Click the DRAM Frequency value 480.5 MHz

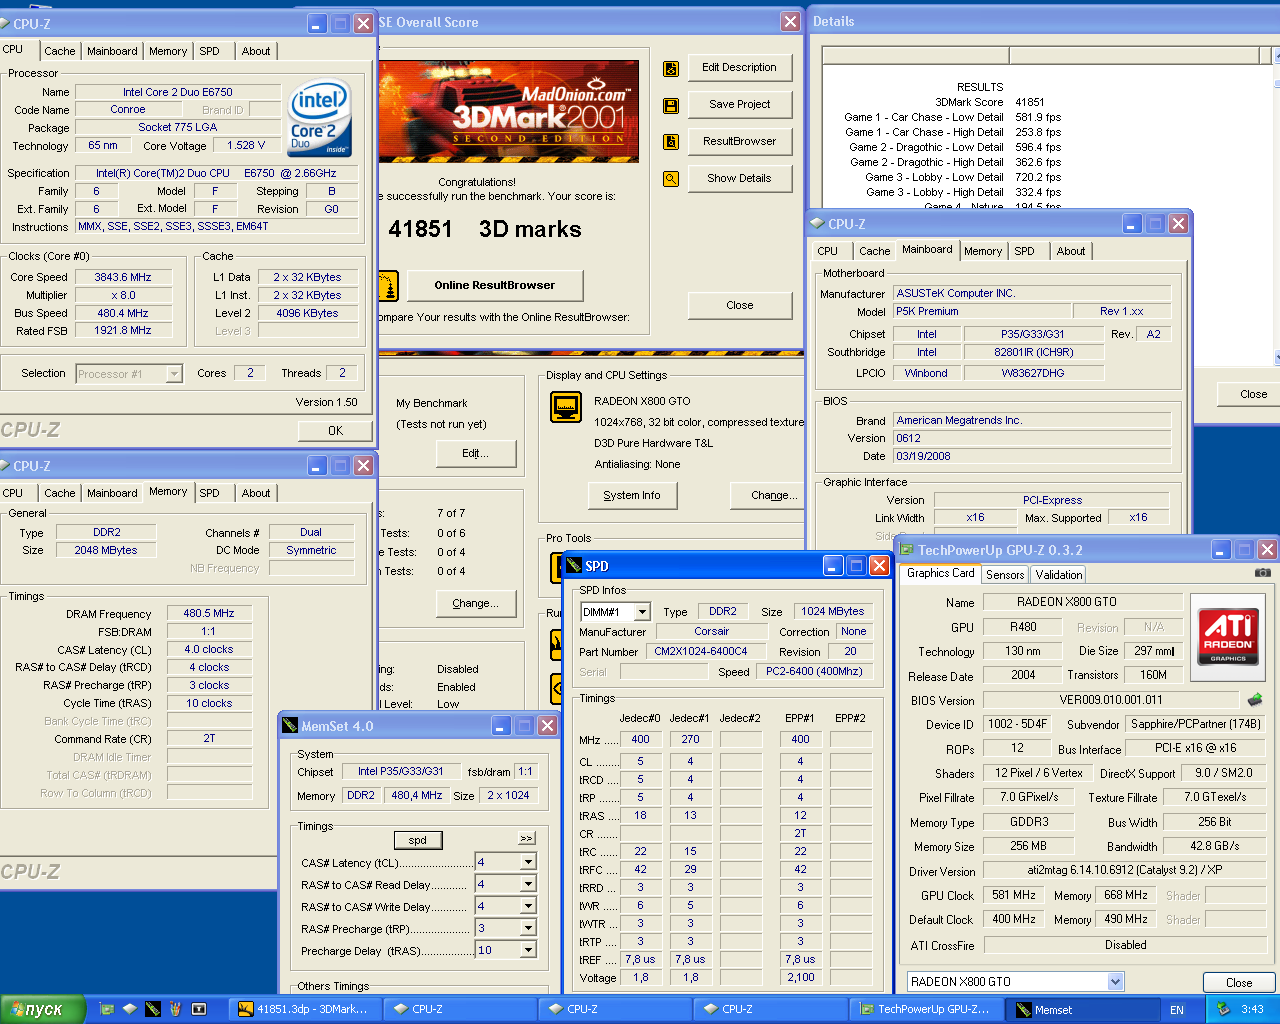point(209,614)
